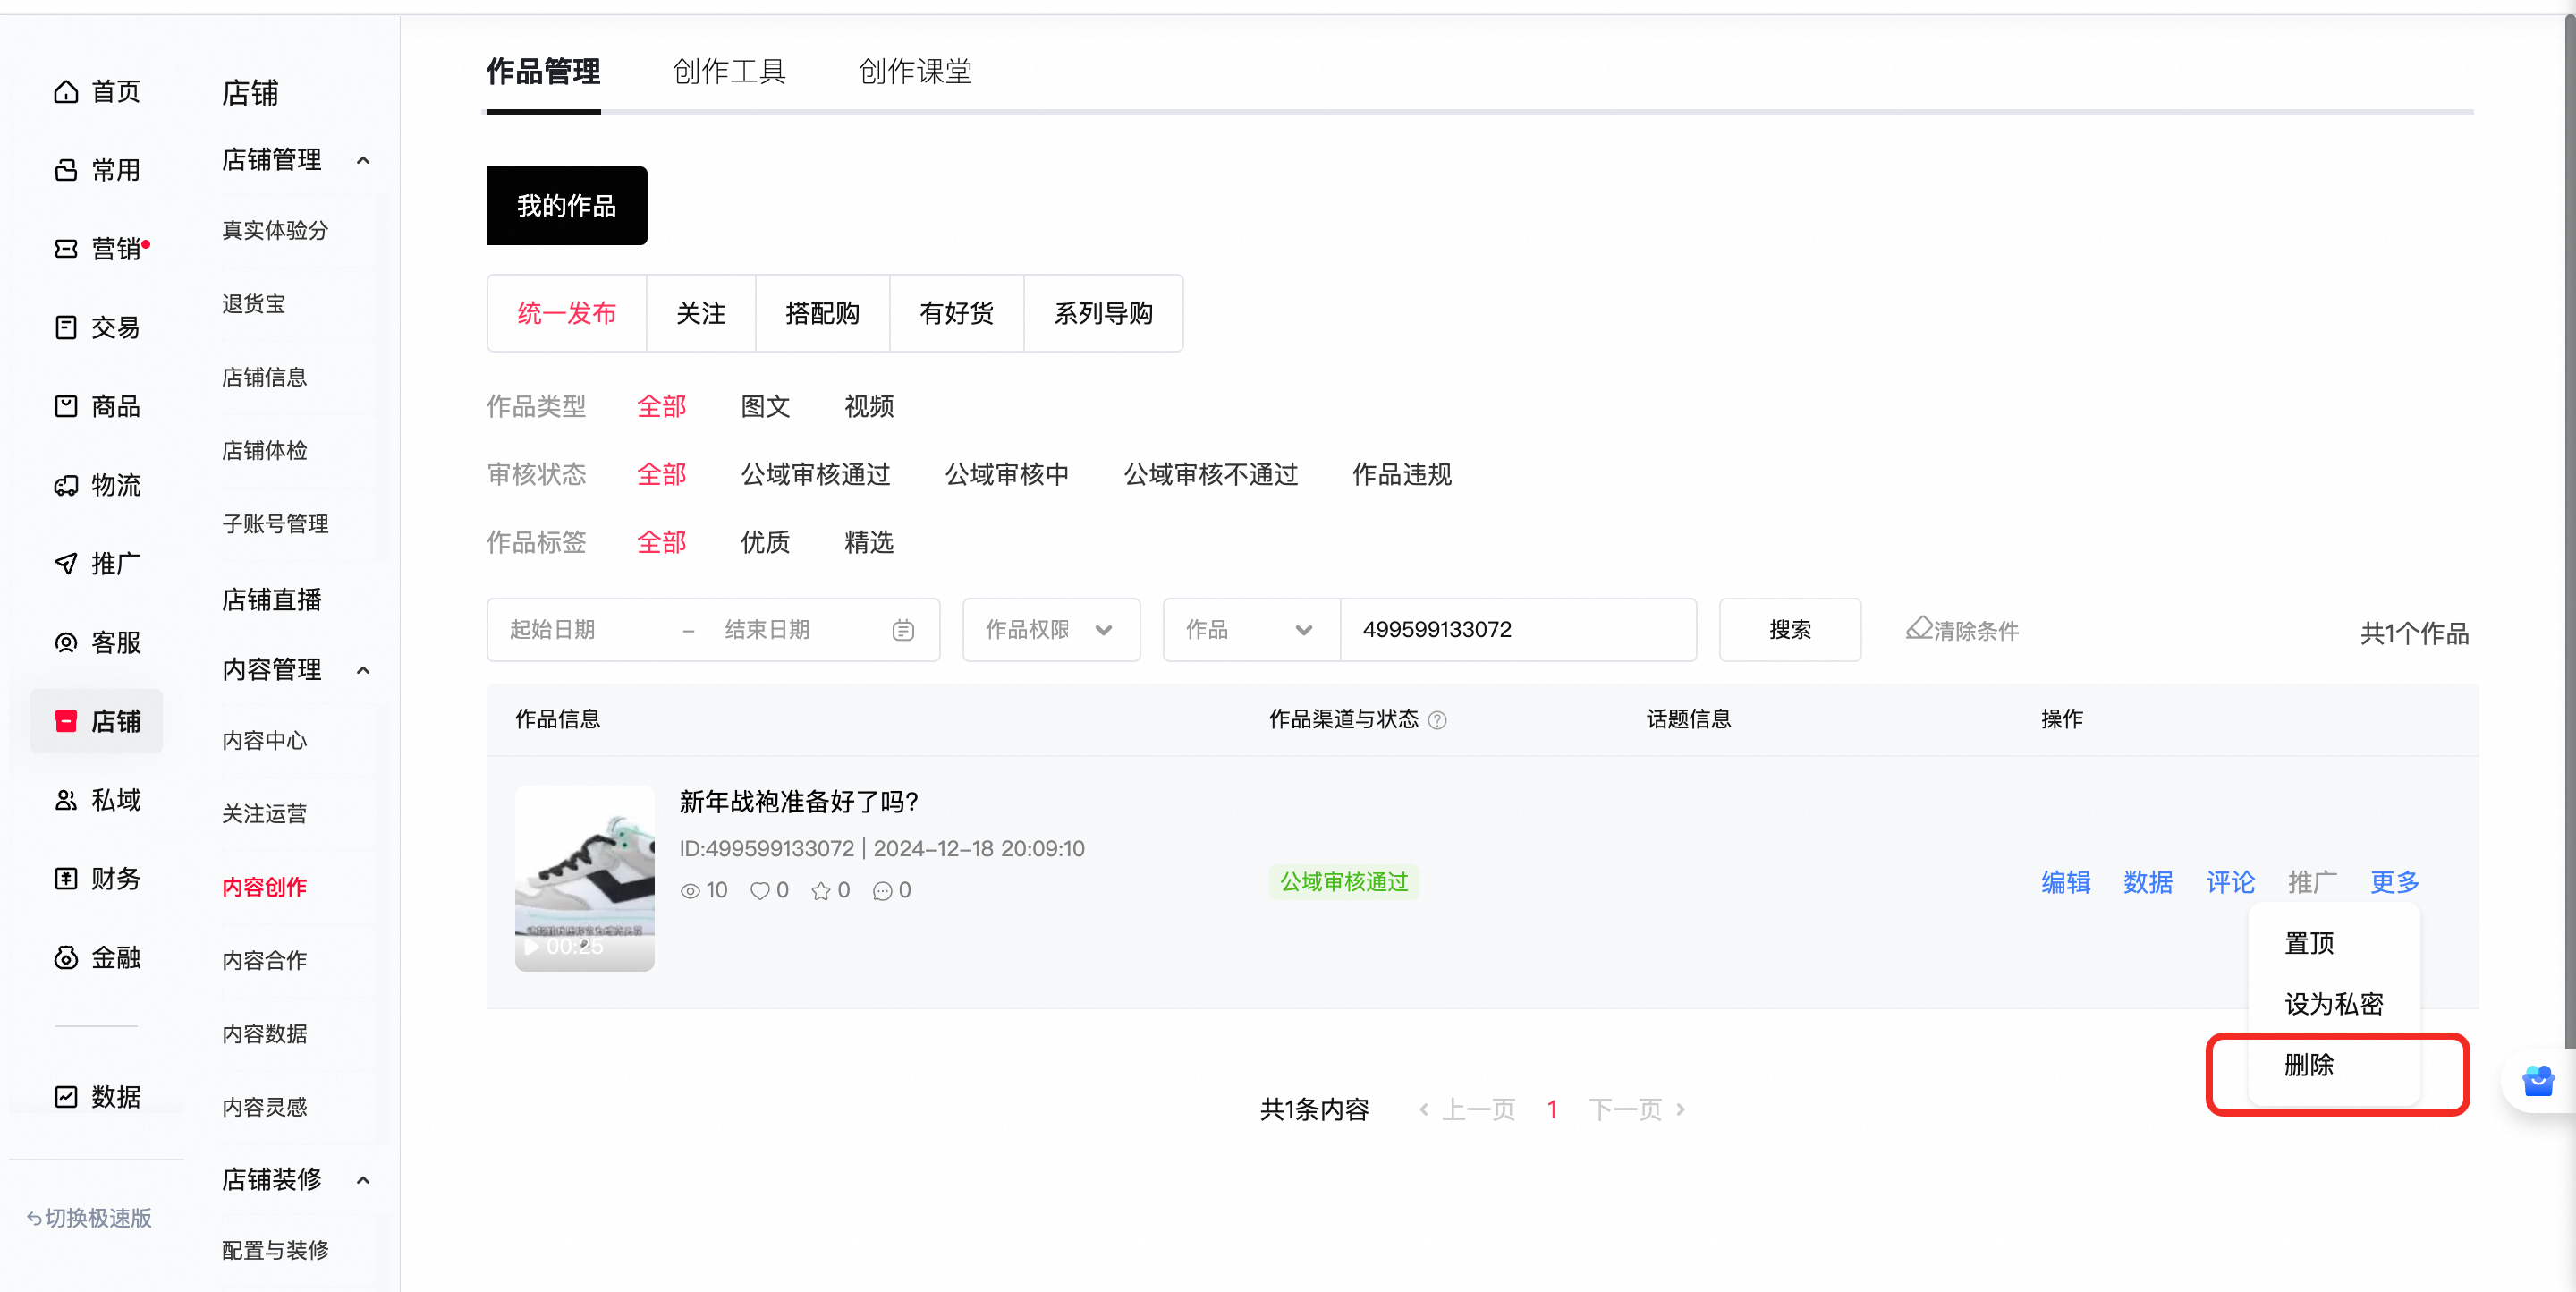Viewport: 2576px width, 1292px height.
Task: Open 私域 private domain icon
Action: click(66, 800)
